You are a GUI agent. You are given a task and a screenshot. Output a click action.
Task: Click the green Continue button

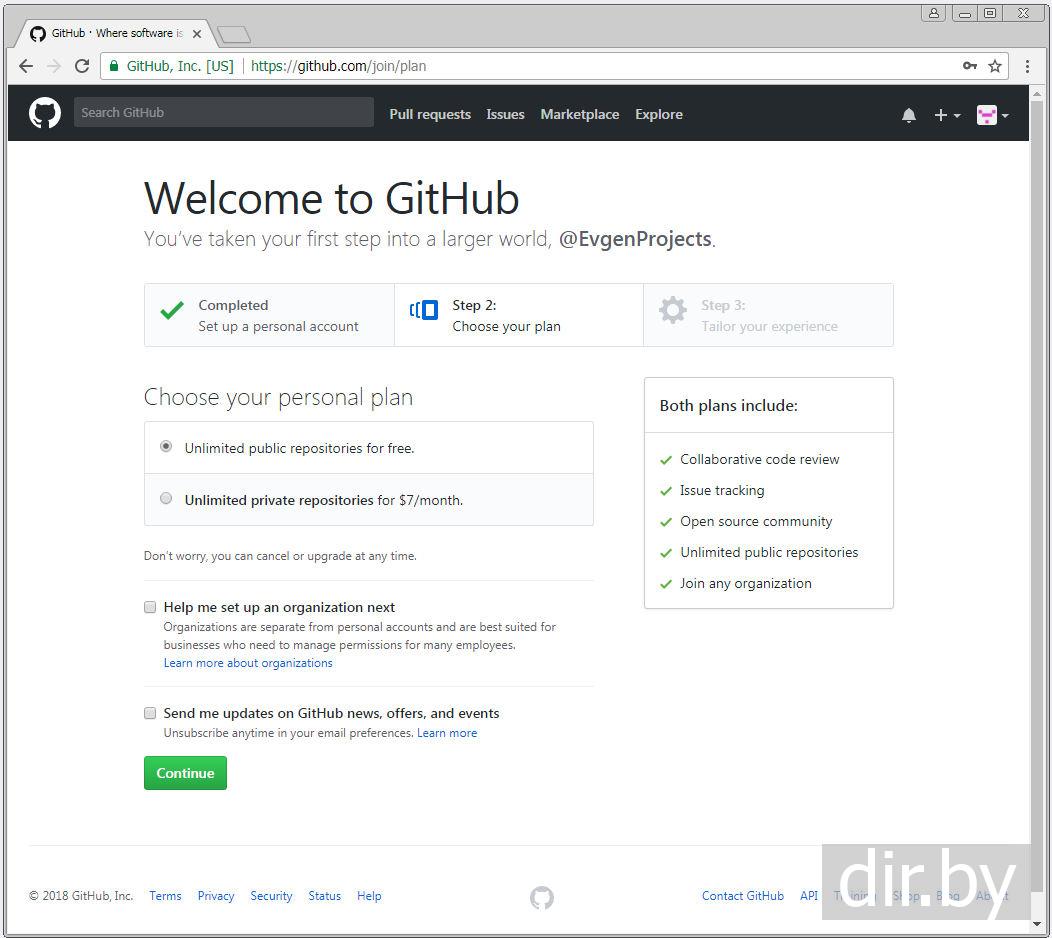point(185,773)
